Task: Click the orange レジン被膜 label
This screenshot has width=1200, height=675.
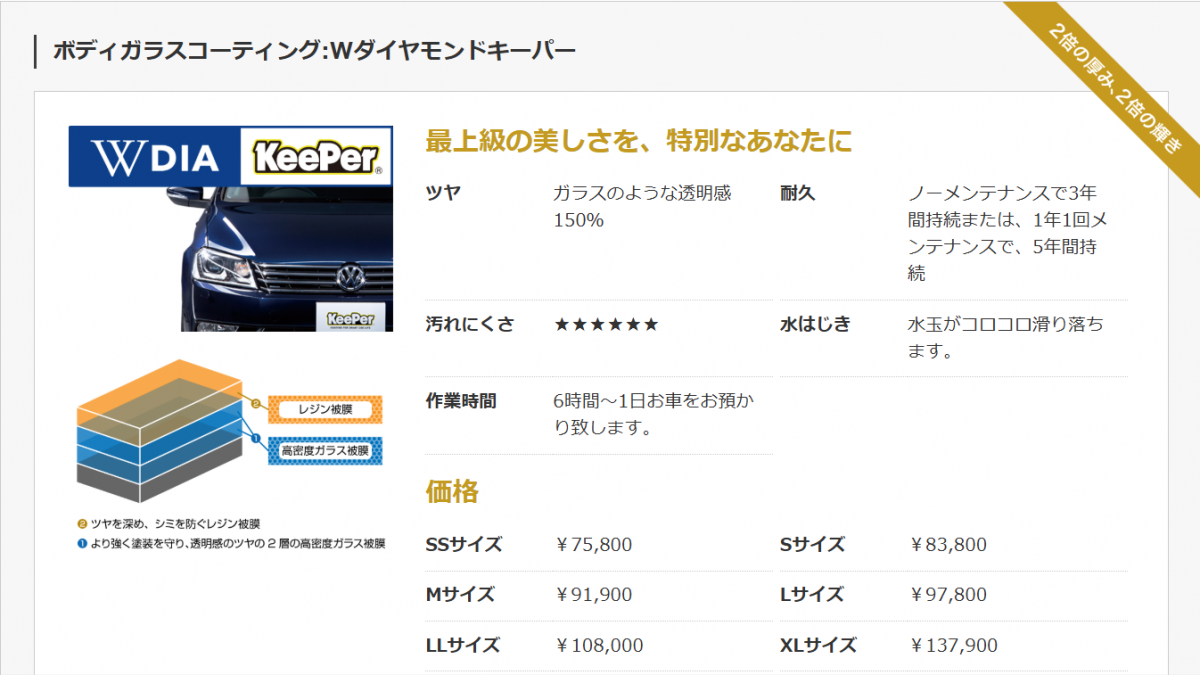Action: point(325,409)
